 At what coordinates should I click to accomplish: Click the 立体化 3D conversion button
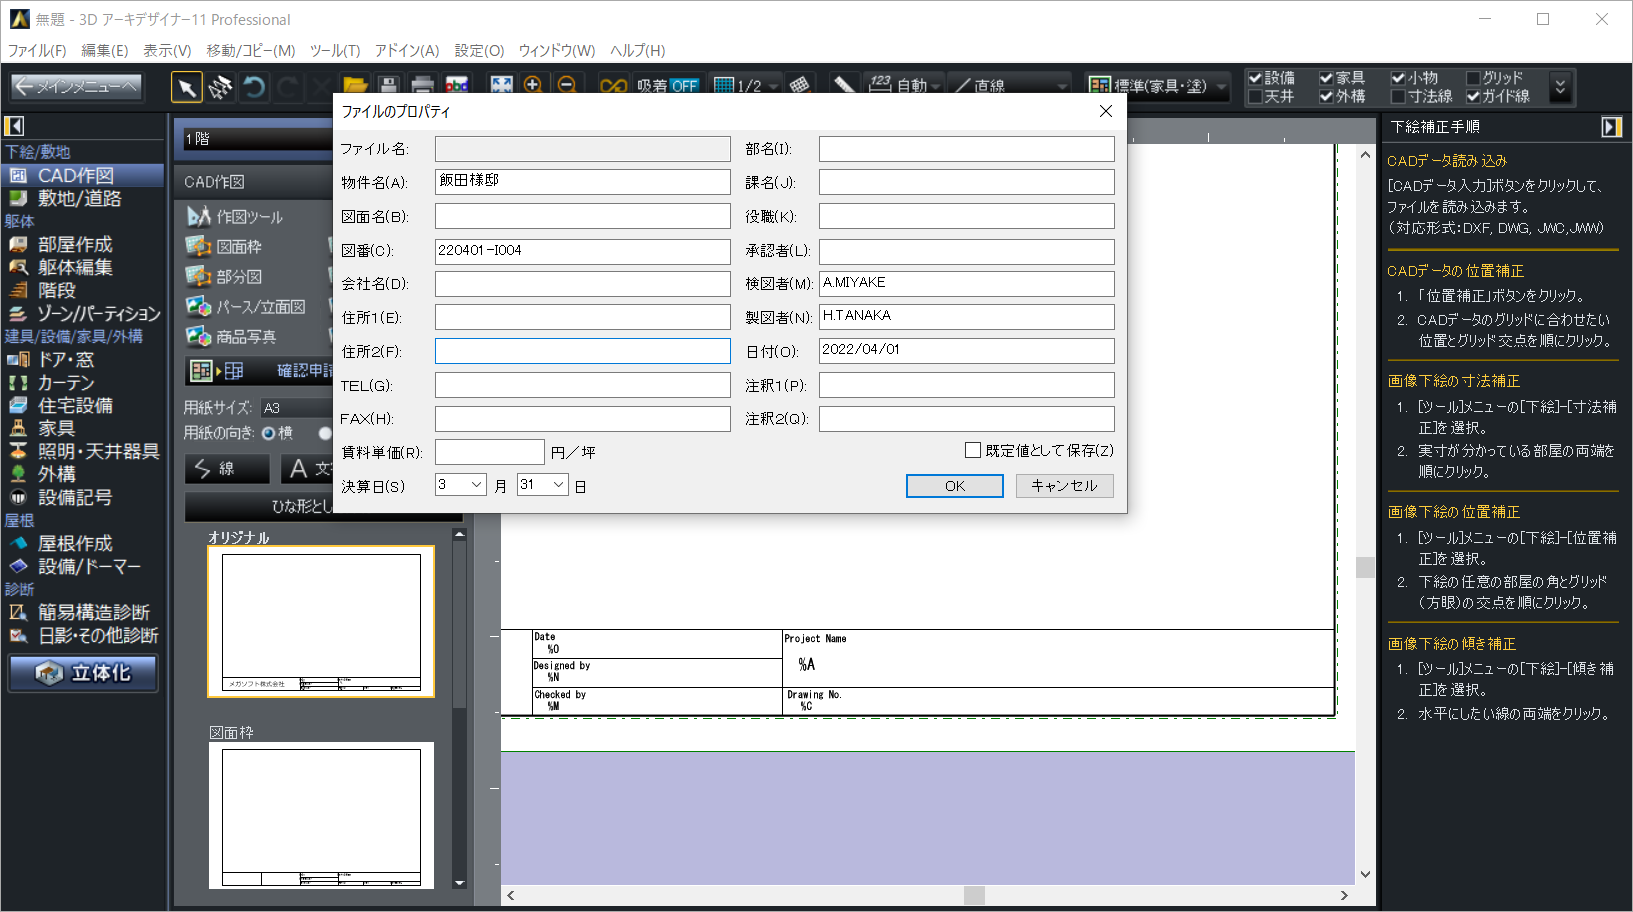point(84,673)
